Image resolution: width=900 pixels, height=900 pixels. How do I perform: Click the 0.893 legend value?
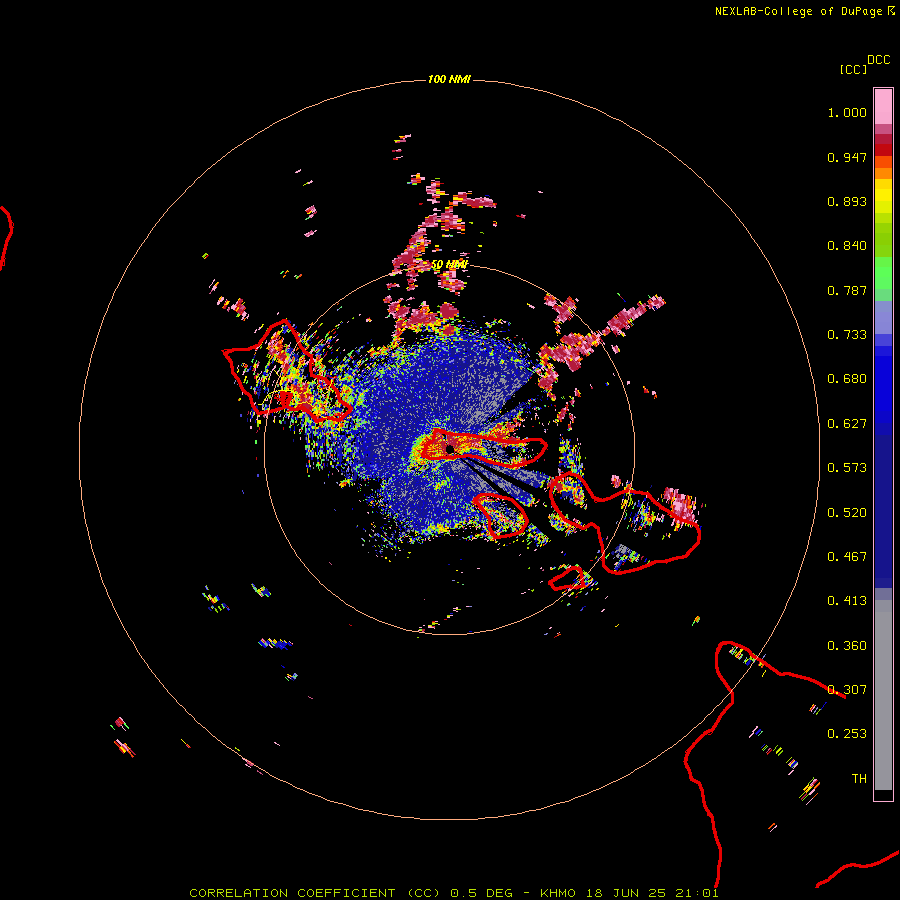click(x=847, y=201)
